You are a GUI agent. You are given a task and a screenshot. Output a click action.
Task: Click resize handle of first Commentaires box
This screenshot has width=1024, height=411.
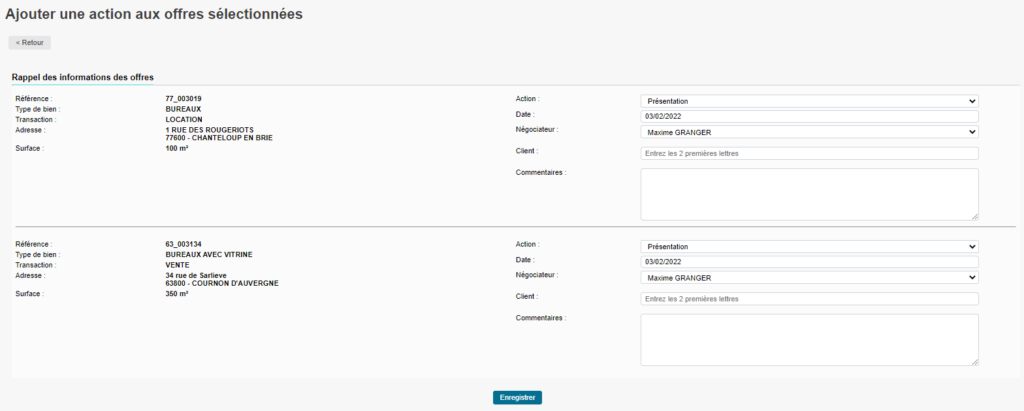pyautogui.click(x=974, y=216)
